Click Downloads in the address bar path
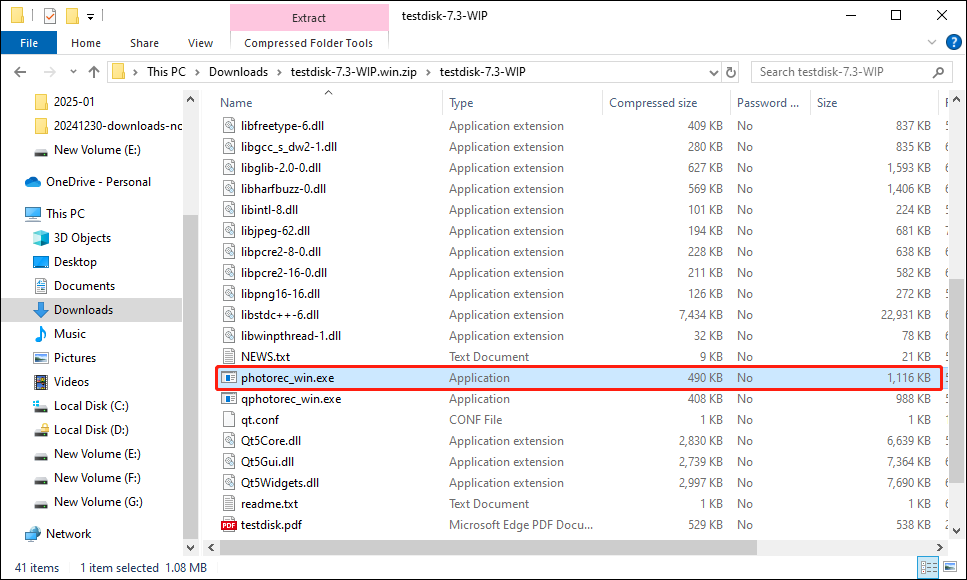 [238, 72]
